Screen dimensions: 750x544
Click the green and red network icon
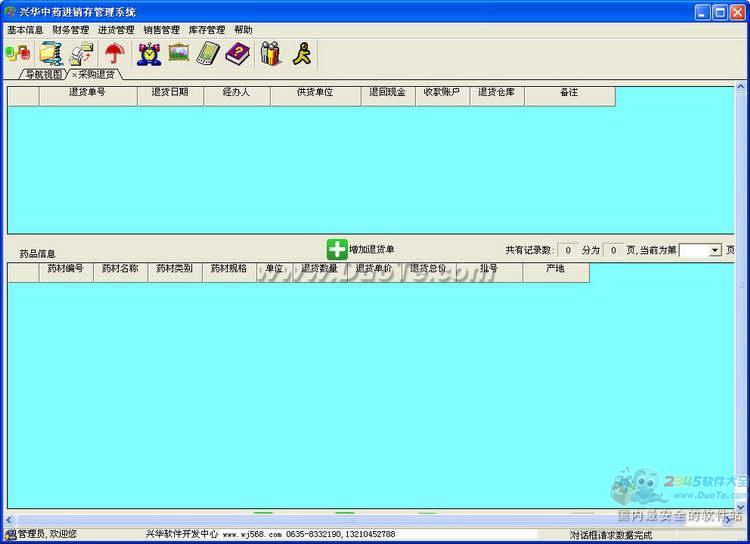(x=17, y=54)
